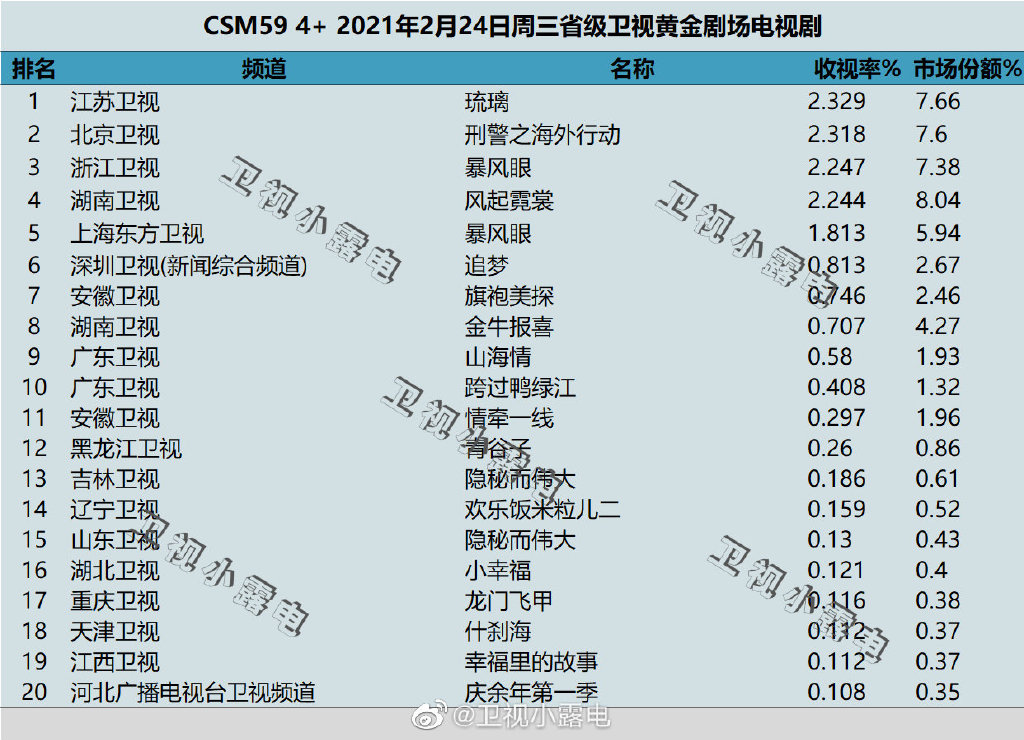
Task: Click channel cell 江苏卫视
Action: click(x=115, y=102)
